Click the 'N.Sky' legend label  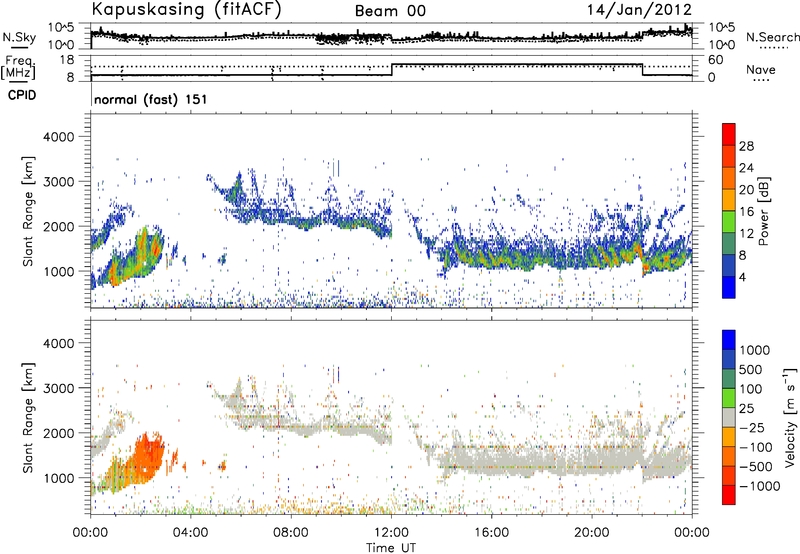[x=19, y=37]
